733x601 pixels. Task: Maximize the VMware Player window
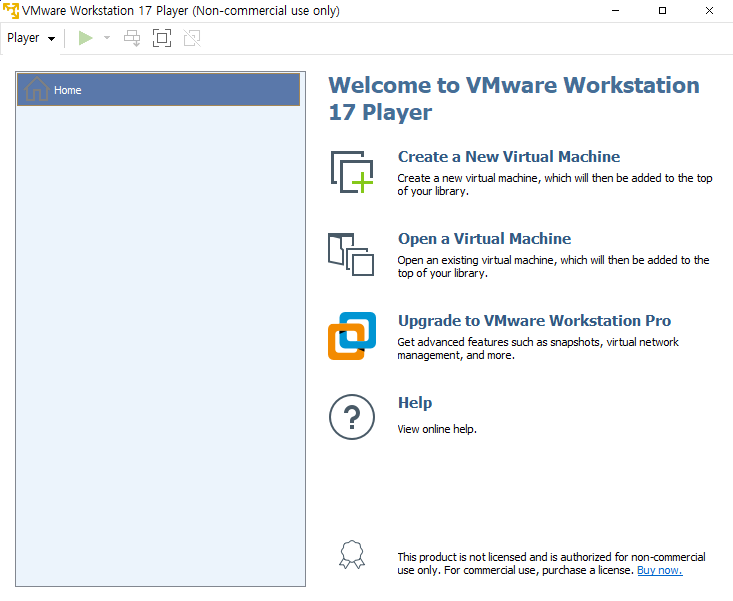pyautogui.click(x=662, y=10)
